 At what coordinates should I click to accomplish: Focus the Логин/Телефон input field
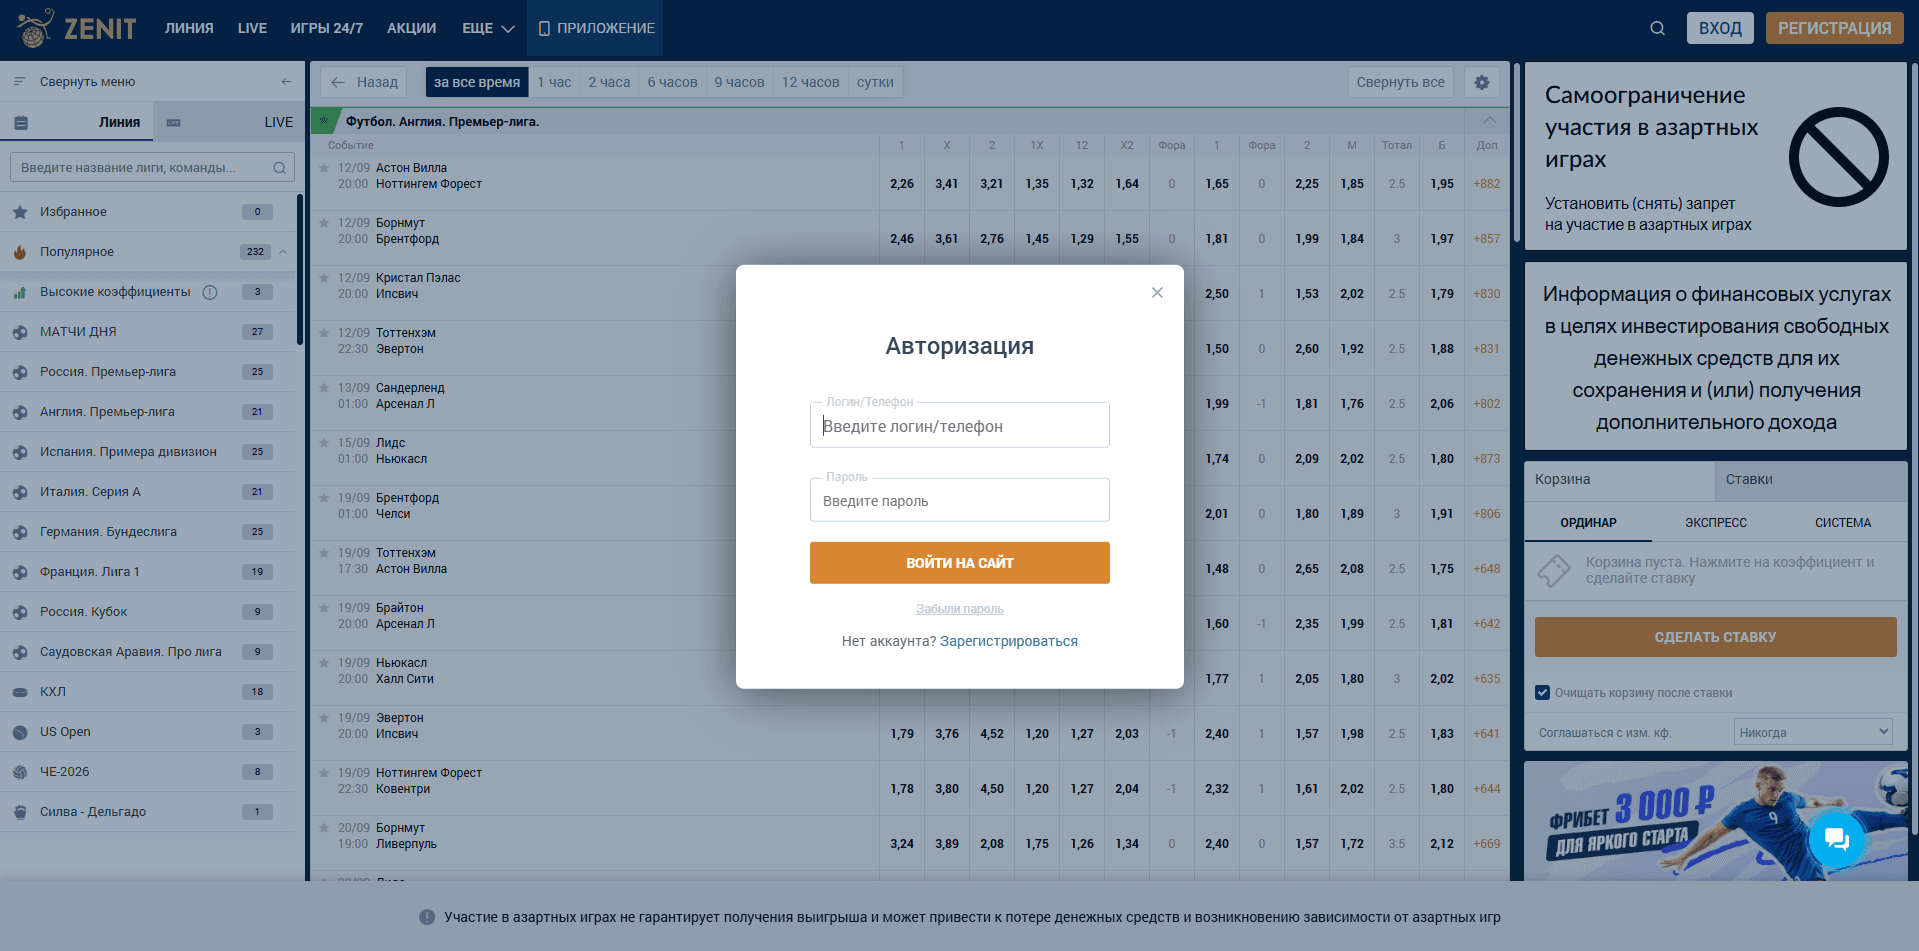pos(960,426)
